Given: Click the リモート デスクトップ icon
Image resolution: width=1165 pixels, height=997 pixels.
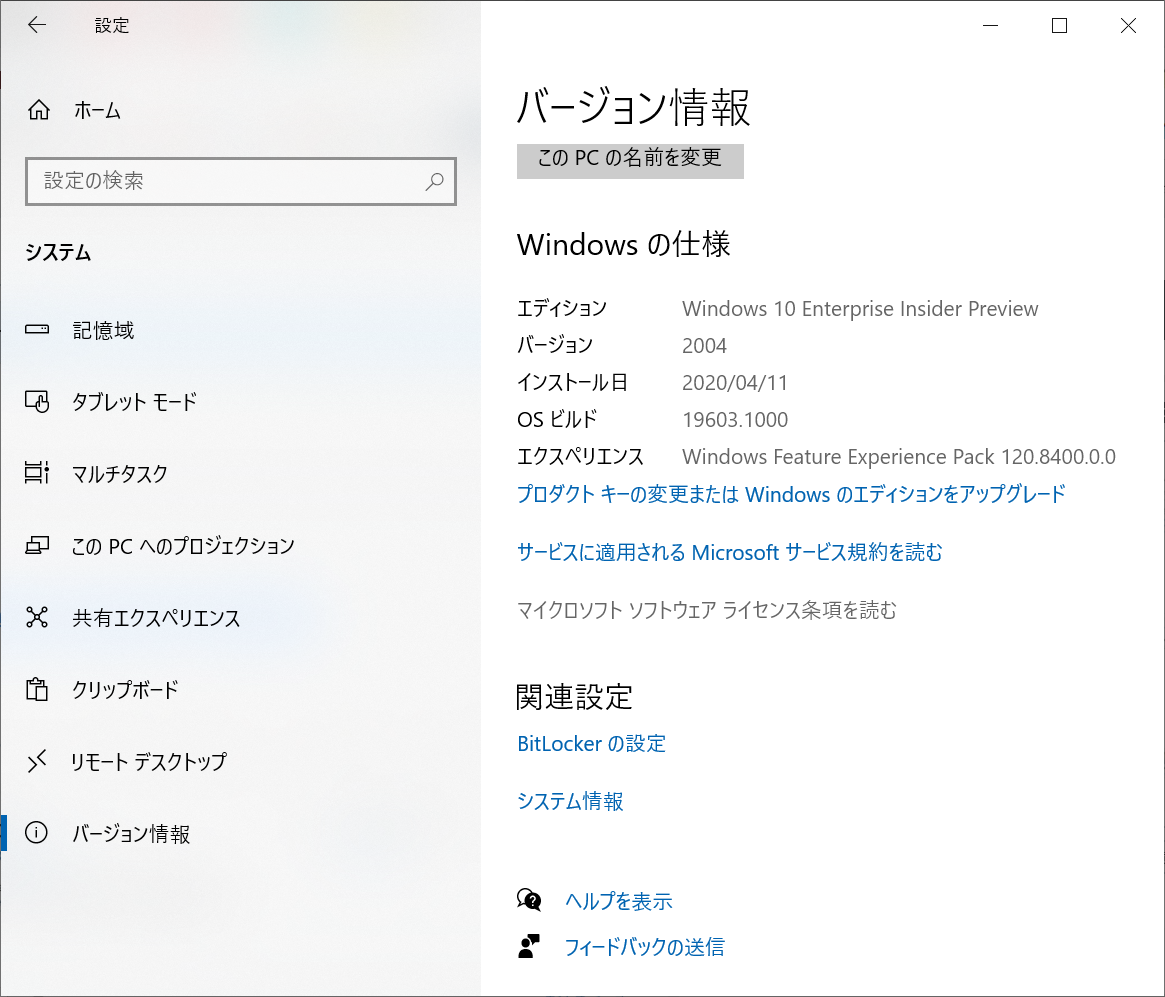Looking at the screenshot, I should click(37, 761).
